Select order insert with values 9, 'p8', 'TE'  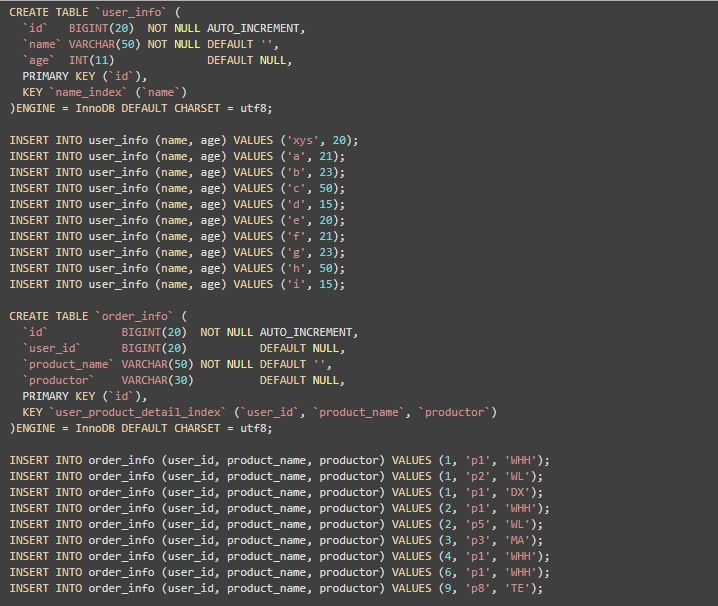[x=276, y=589]
